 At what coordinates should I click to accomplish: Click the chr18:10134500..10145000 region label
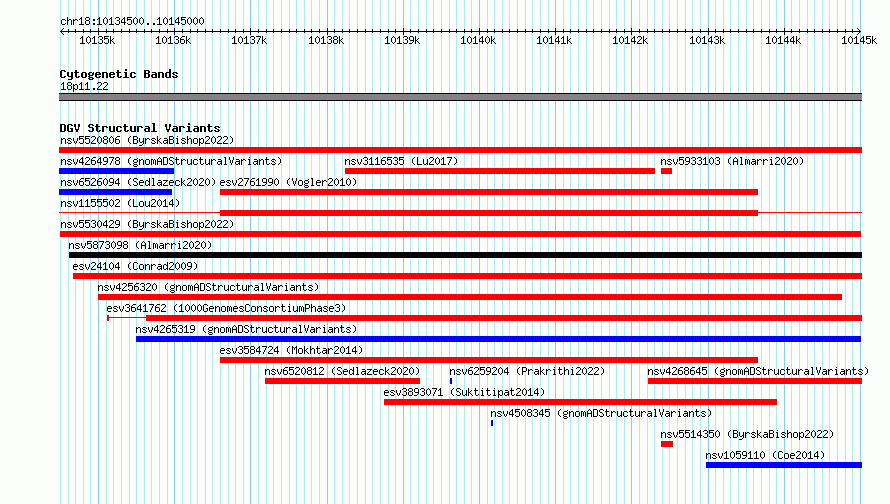pyautogui.click(x=132, y=21)
